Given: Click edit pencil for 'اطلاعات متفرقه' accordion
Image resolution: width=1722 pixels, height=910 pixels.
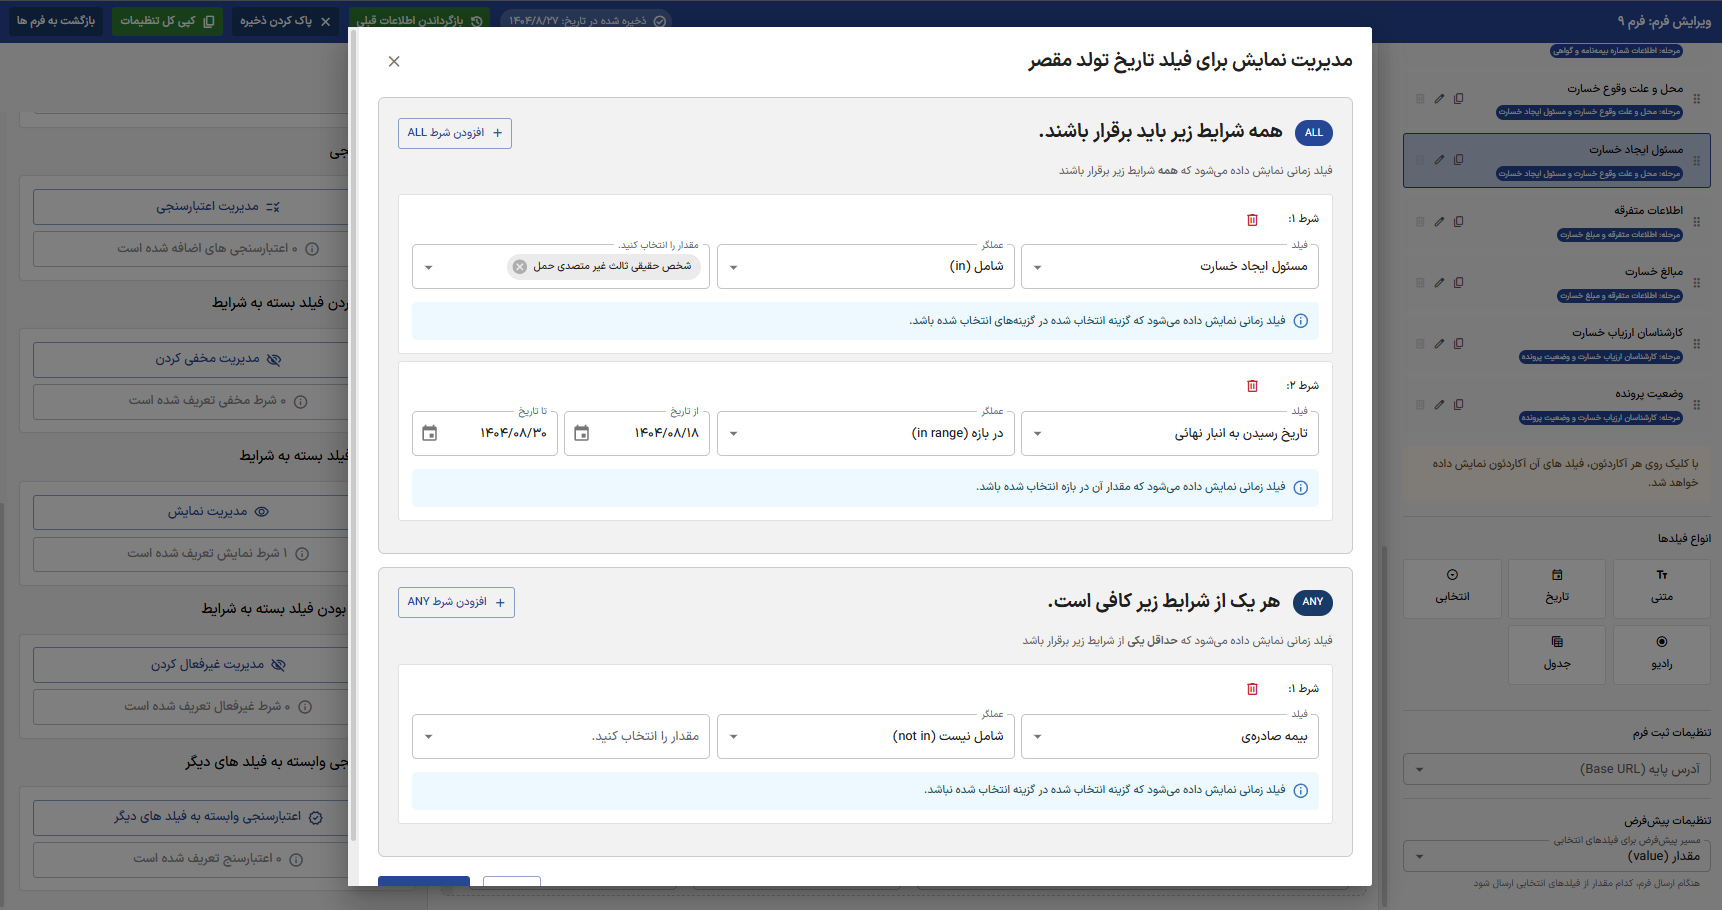Looking at the screenshot, I should click(x=1439, y=221).
